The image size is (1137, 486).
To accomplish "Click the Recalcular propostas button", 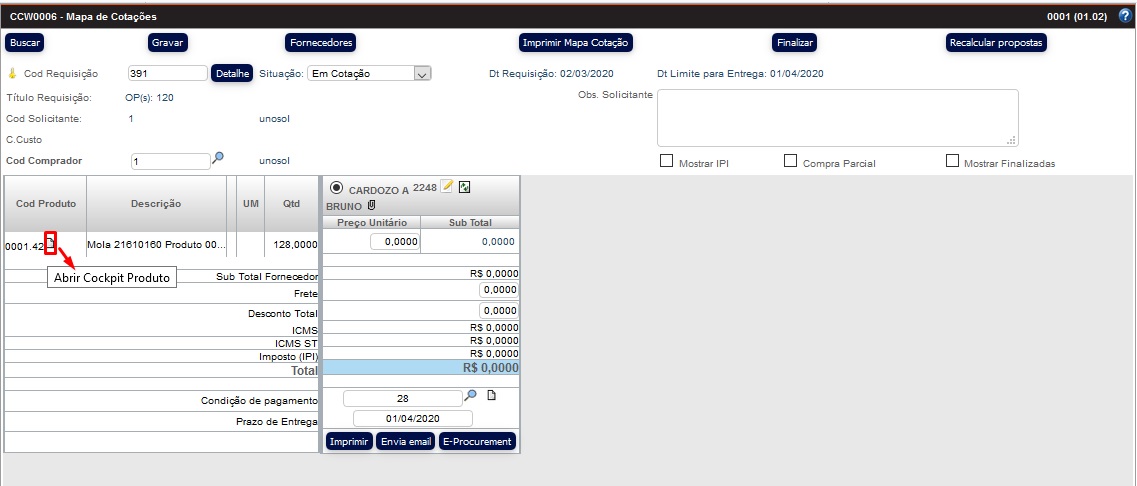I will (x=996, y=43).
